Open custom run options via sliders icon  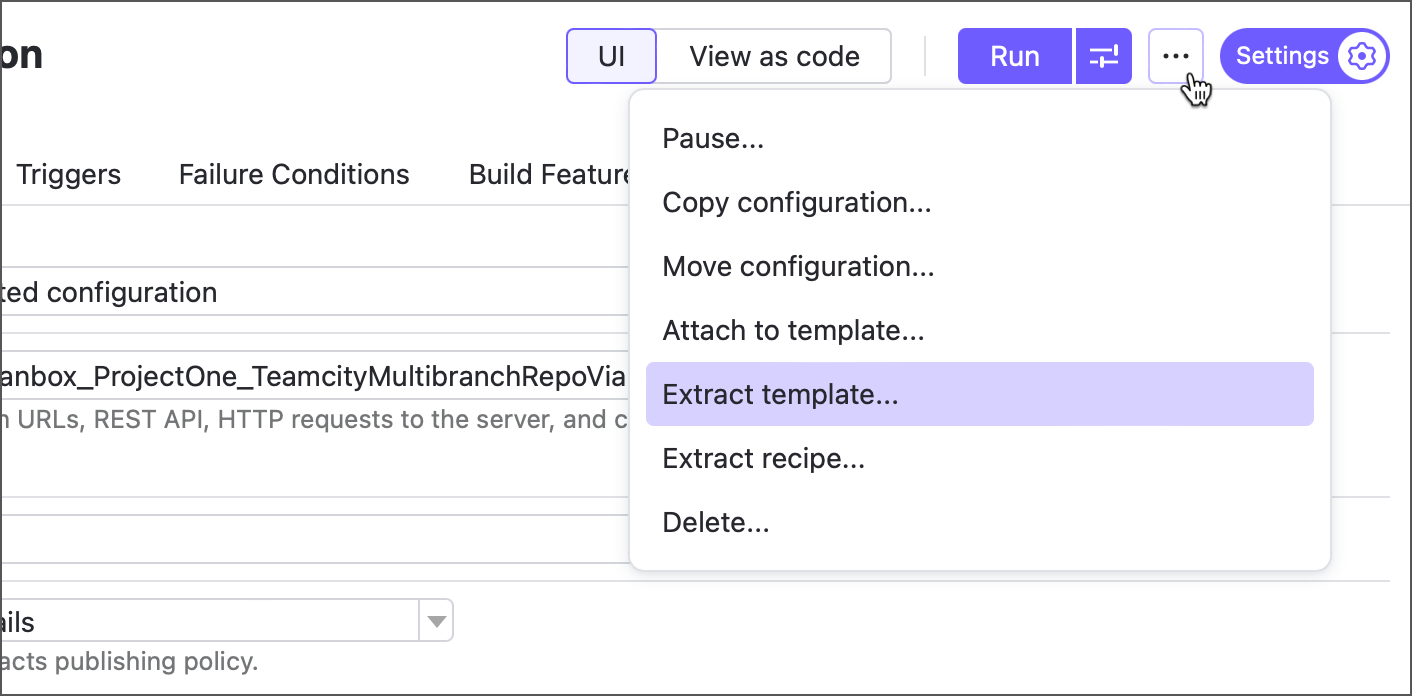click(x=1103, y=56)
